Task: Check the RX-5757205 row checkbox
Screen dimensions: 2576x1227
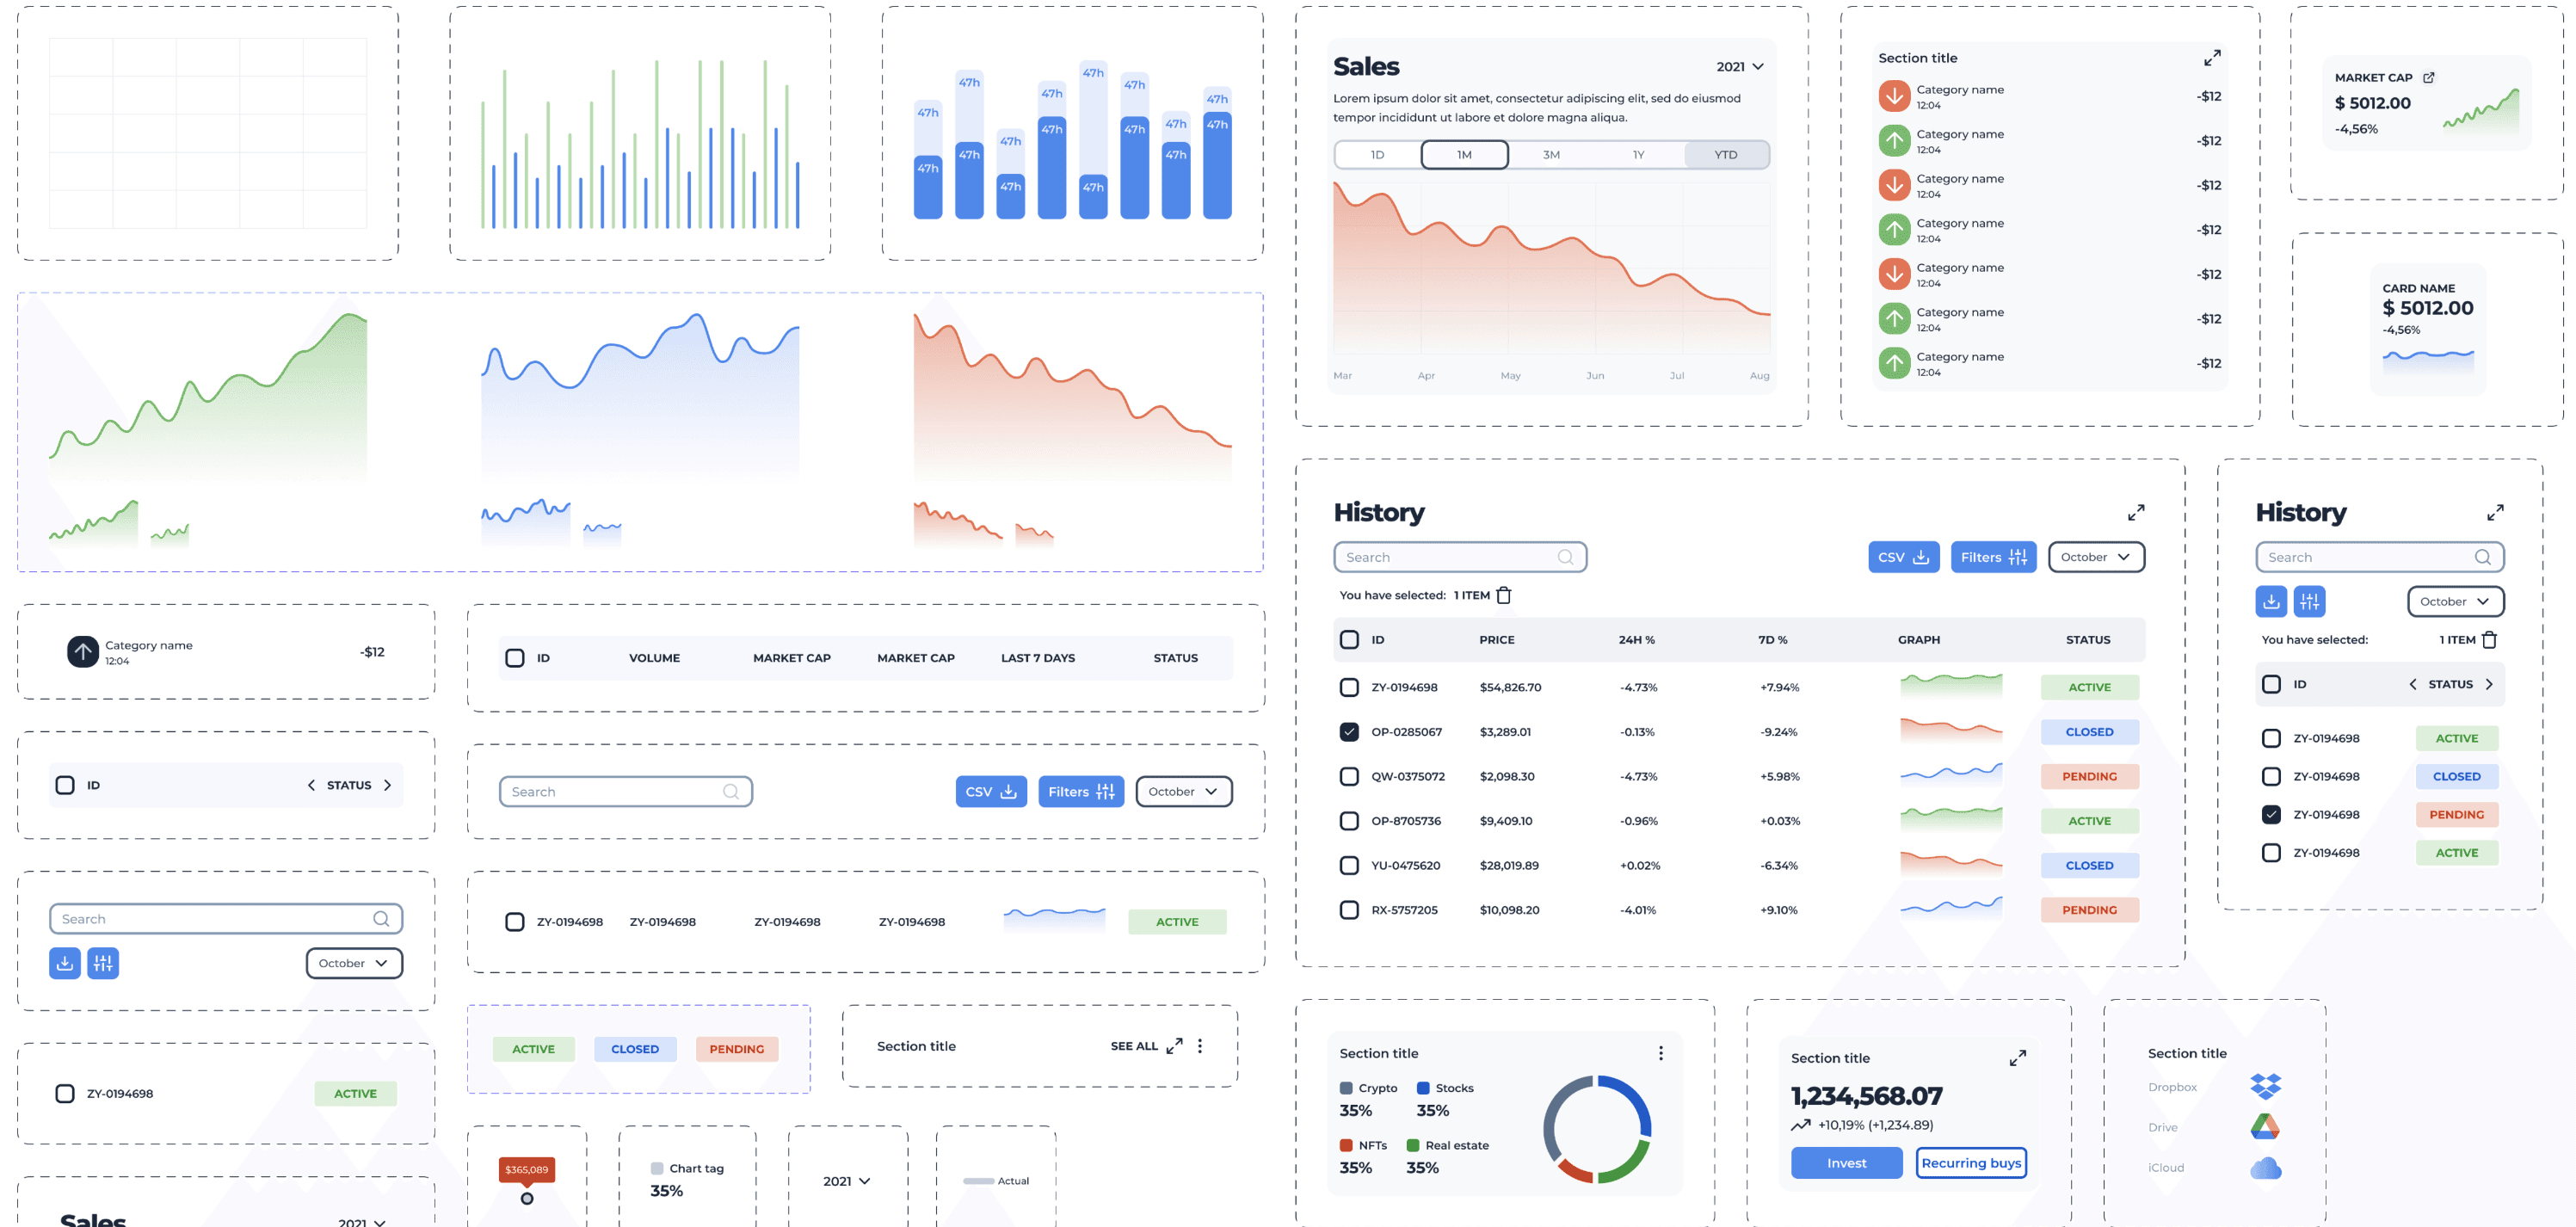Action: pyautogui.click(x=1349, y=910)
